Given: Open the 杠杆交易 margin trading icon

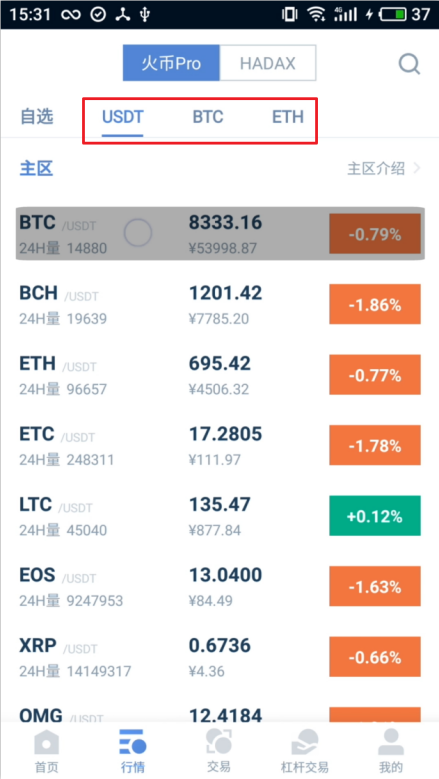Looking at the screenshot, I should click(x=304, y=742).
